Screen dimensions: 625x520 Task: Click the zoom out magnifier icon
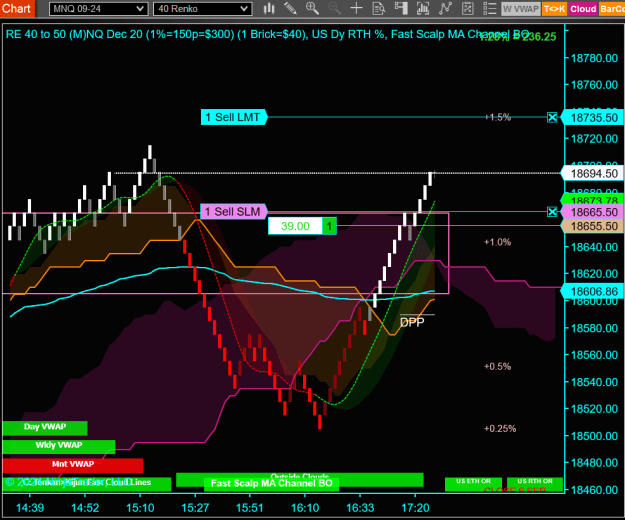coord(334,8)
